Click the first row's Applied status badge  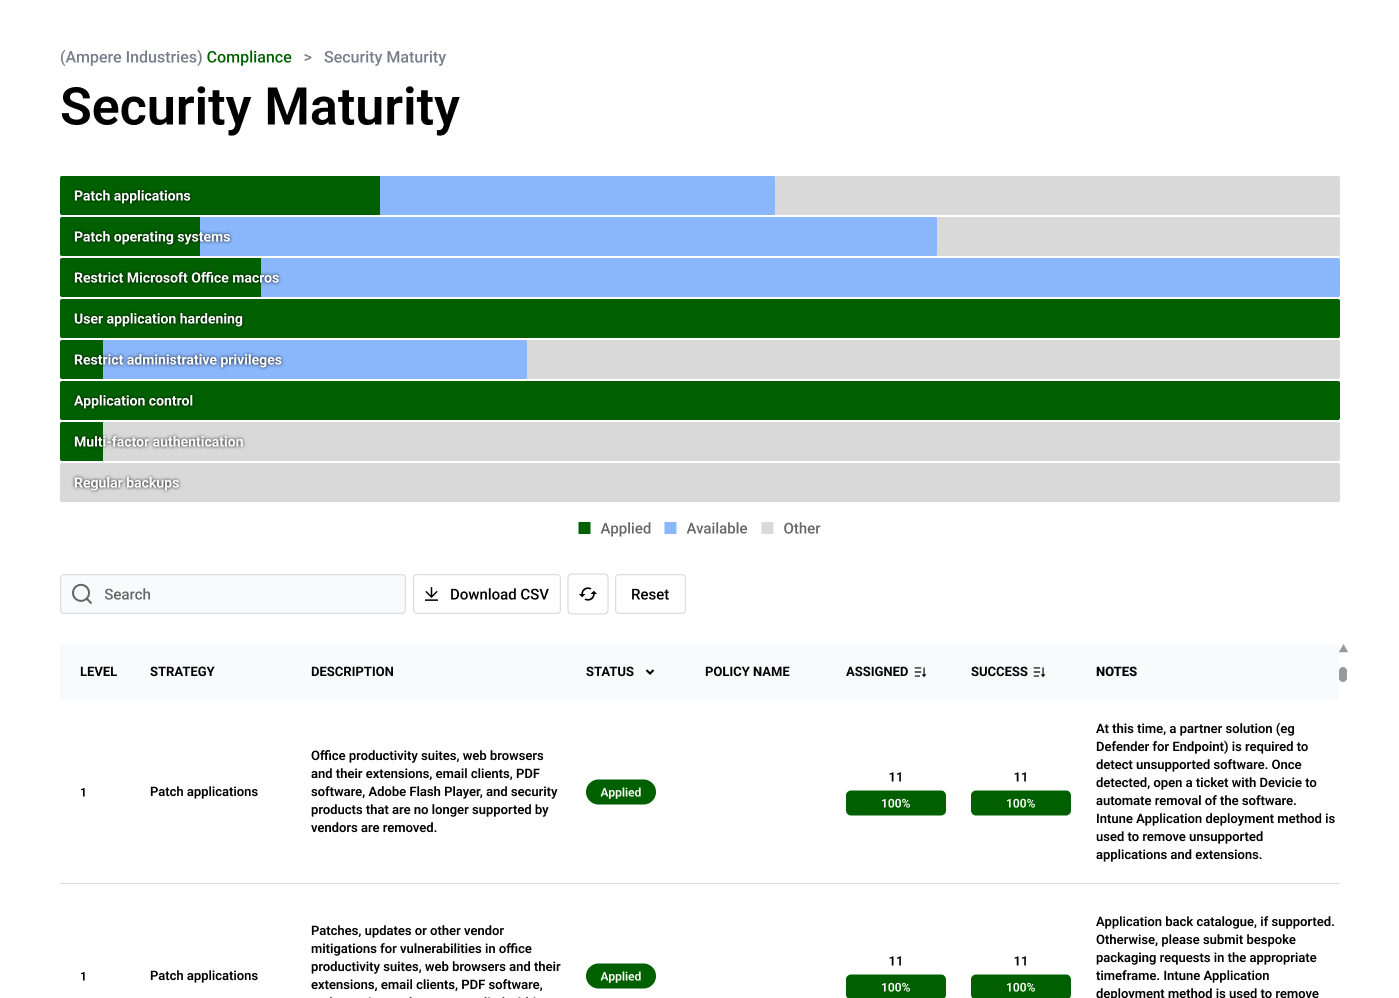tap(620, 792)
